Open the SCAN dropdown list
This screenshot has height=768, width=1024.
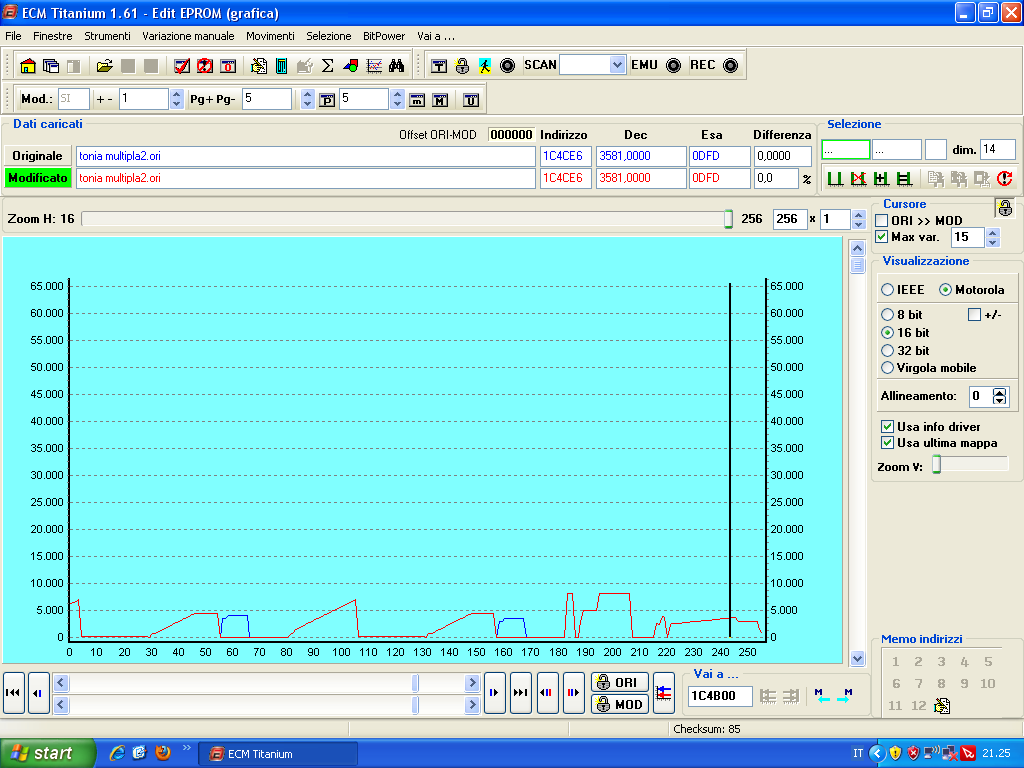[x=616, y=65]
